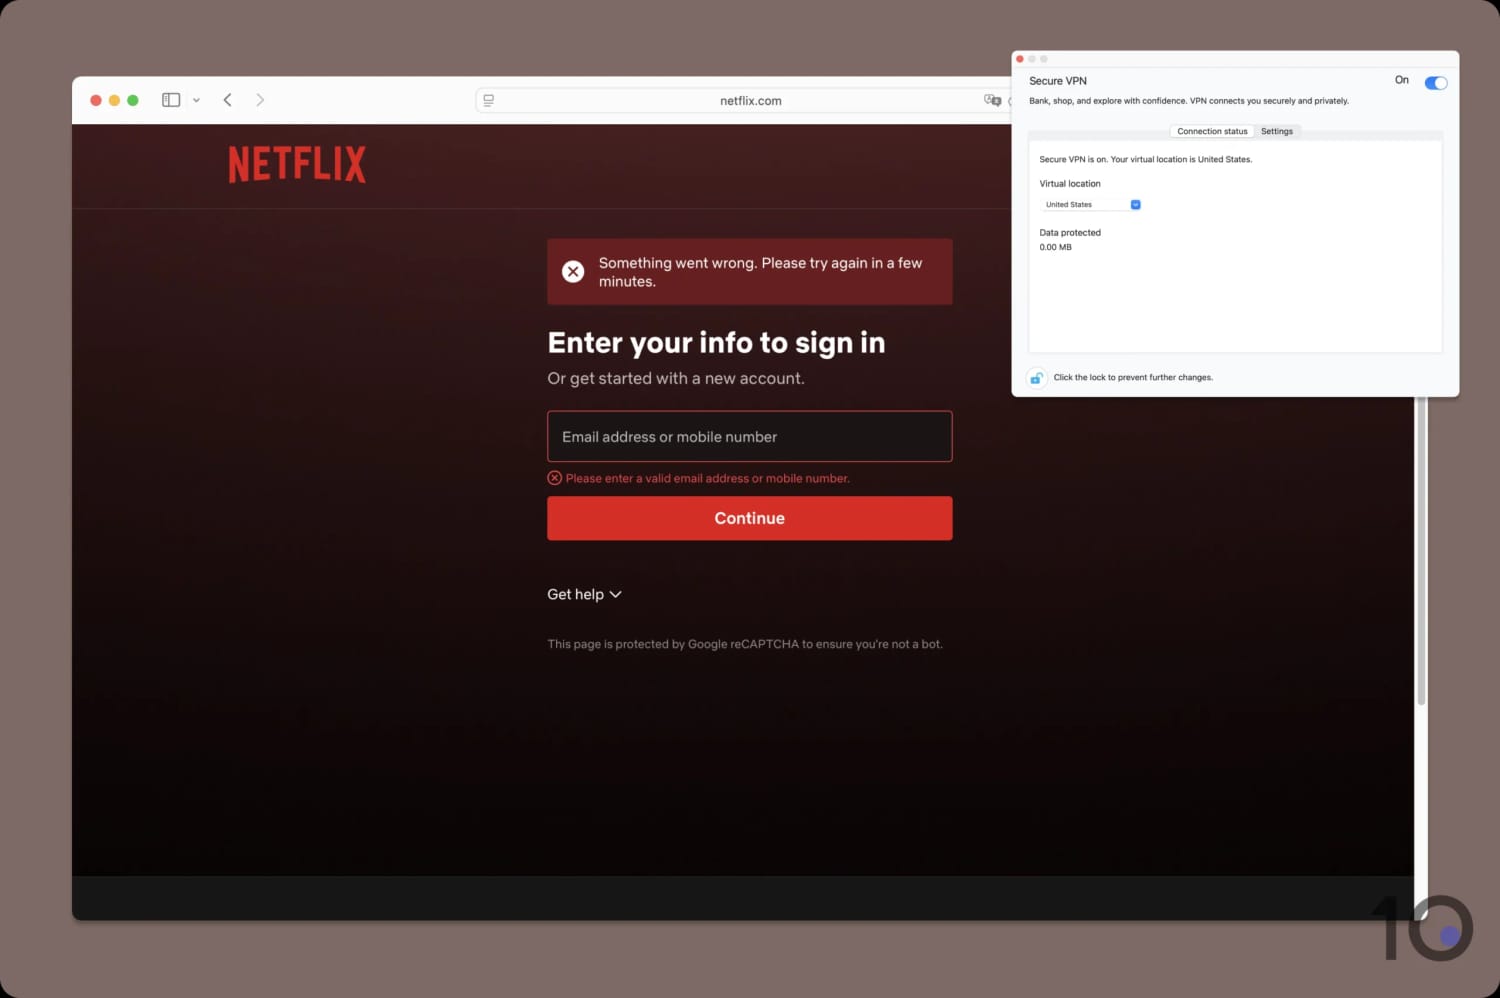
Task: Click the '0.00 MB' value
Action: [1055, 247]
